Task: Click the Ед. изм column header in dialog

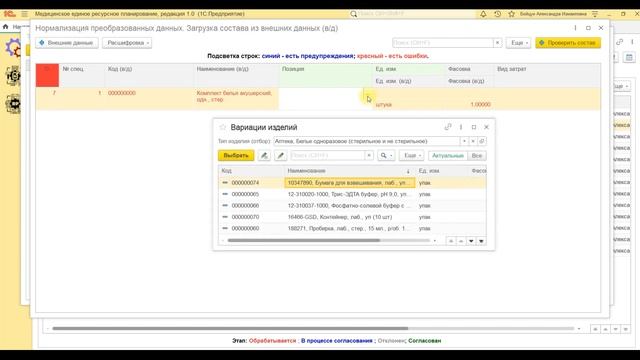Action: (x=442, y=171)
